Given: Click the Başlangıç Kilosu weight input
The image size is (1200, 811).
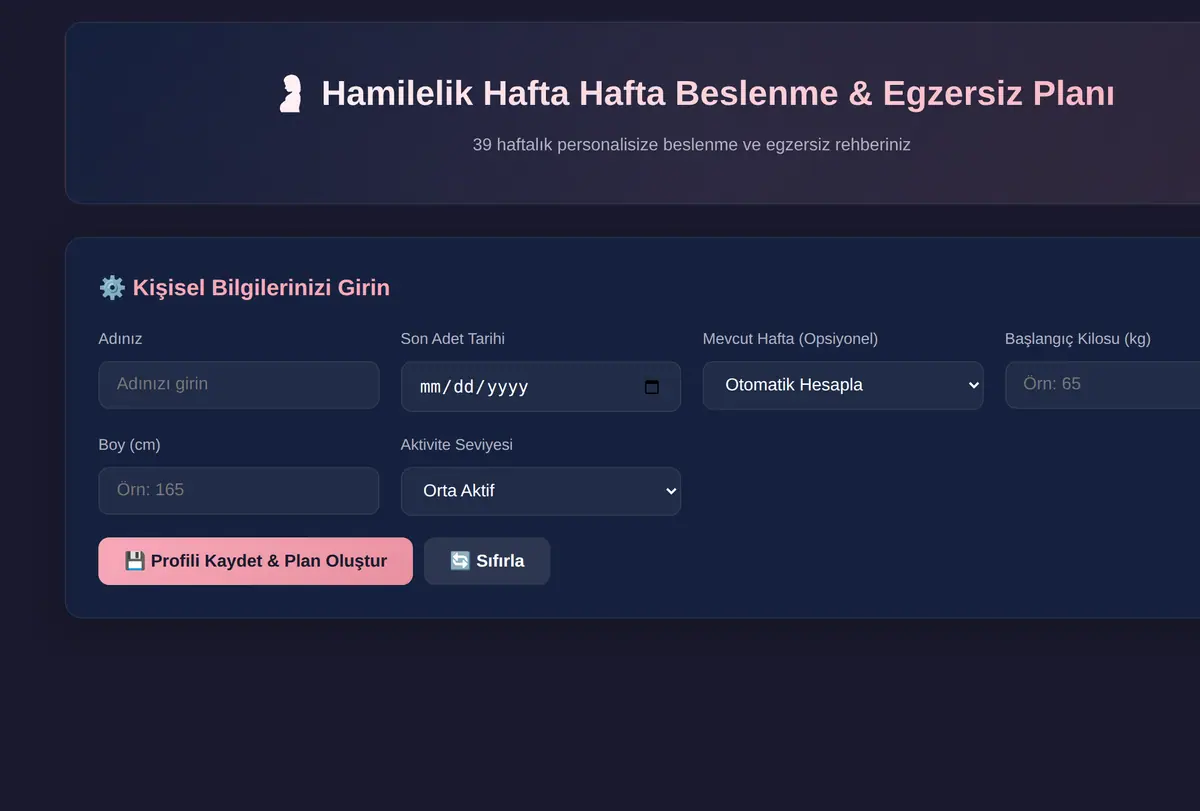Looking at the screenshot, I should click(1102, 385).
